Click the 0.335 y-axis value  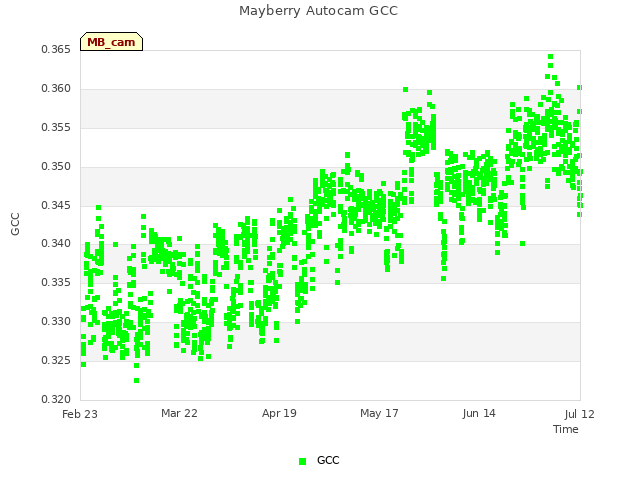[x=56, y=282]
